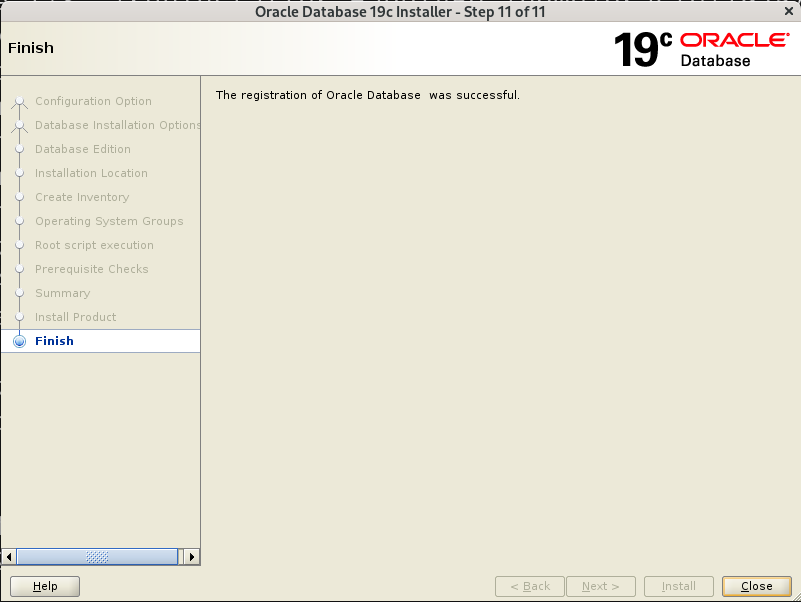
Task: Select Operating System Groups step
Action: 109,221
